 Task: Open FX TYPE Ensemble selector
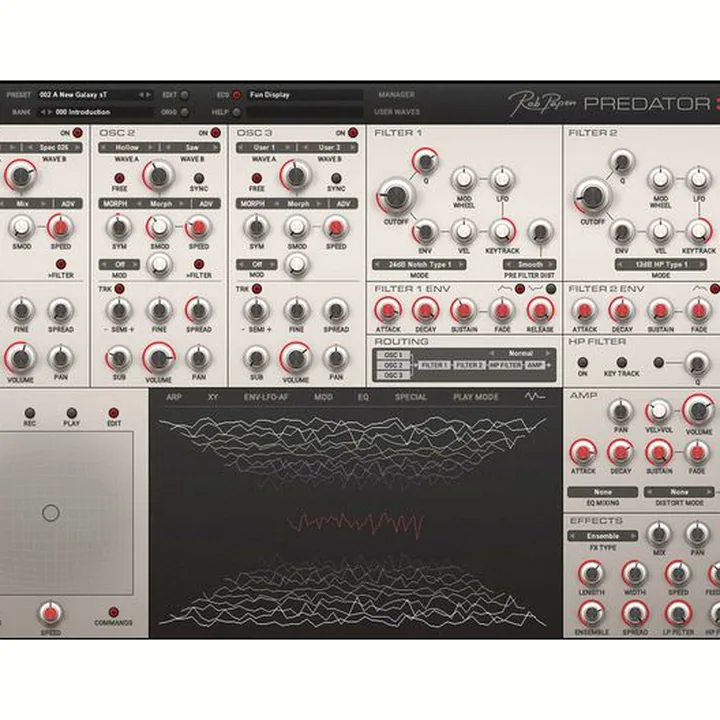pos(603,536)
